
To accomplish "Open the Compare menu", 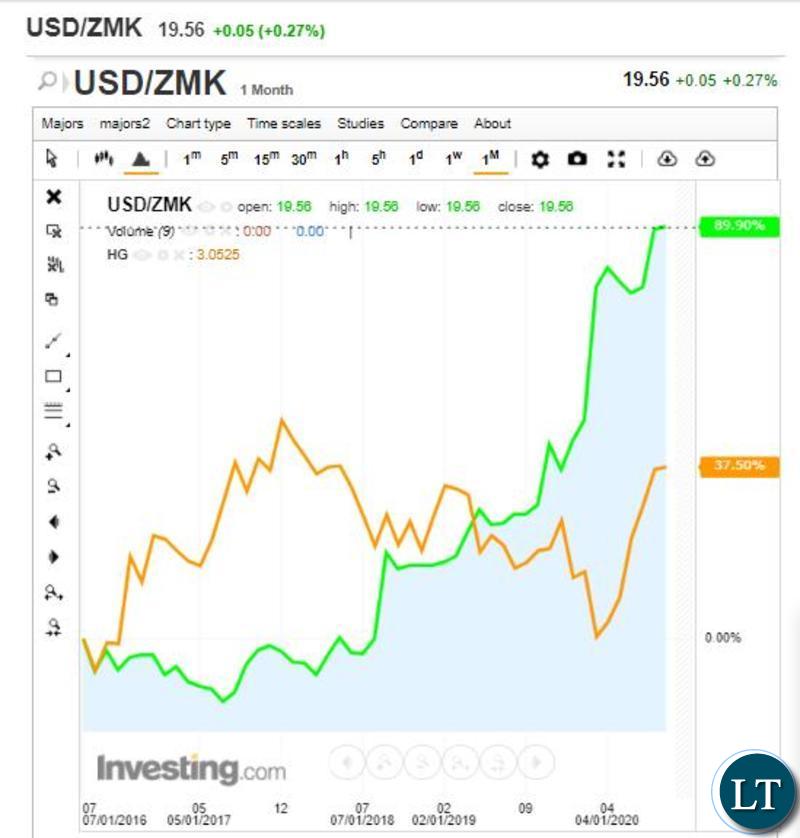I will pos(429,123).
